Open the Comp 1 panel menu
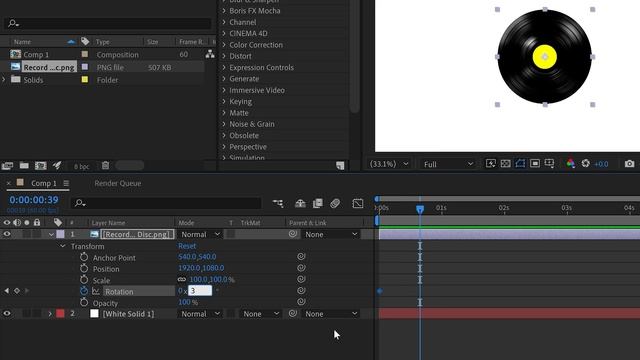Viewport: 640px width, 360px height. [x=66, y=183]
